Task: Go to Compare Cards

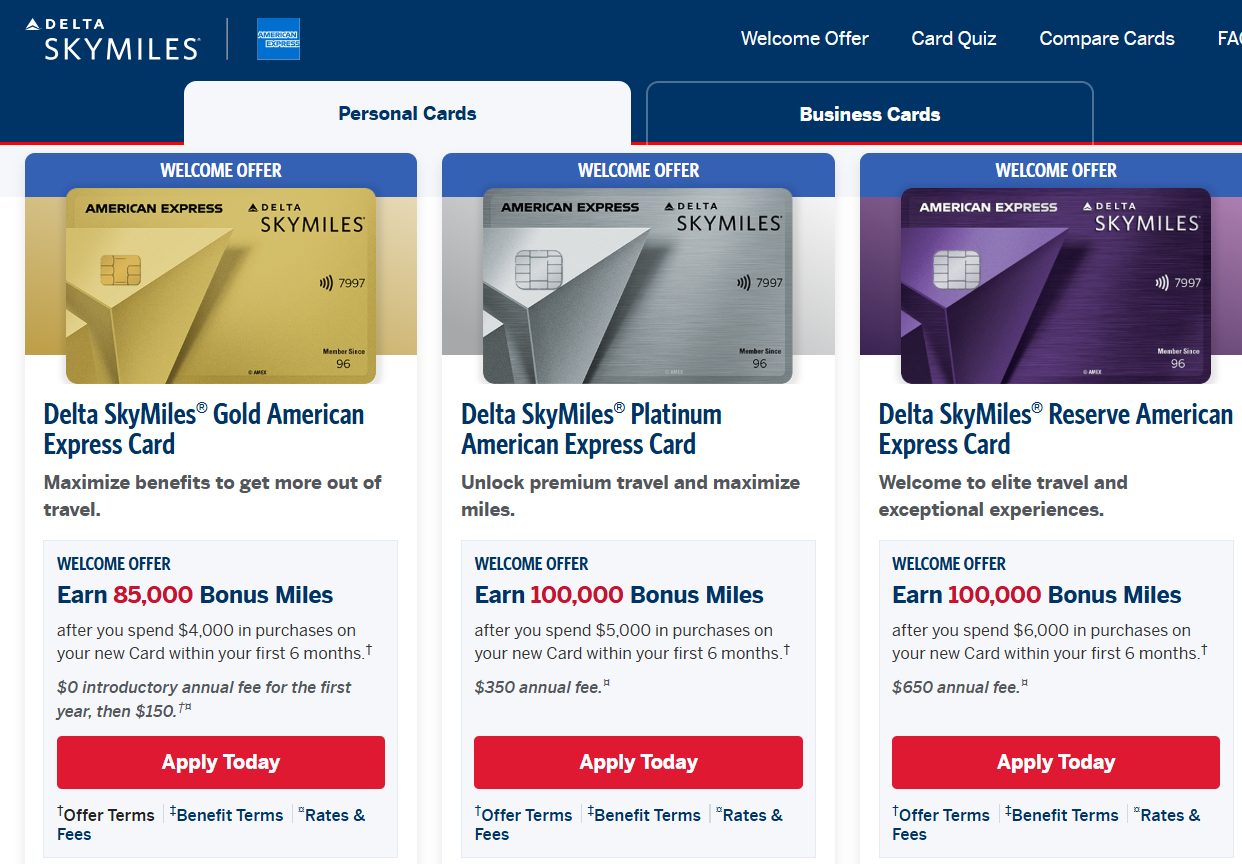Action: pos(1107,39)
